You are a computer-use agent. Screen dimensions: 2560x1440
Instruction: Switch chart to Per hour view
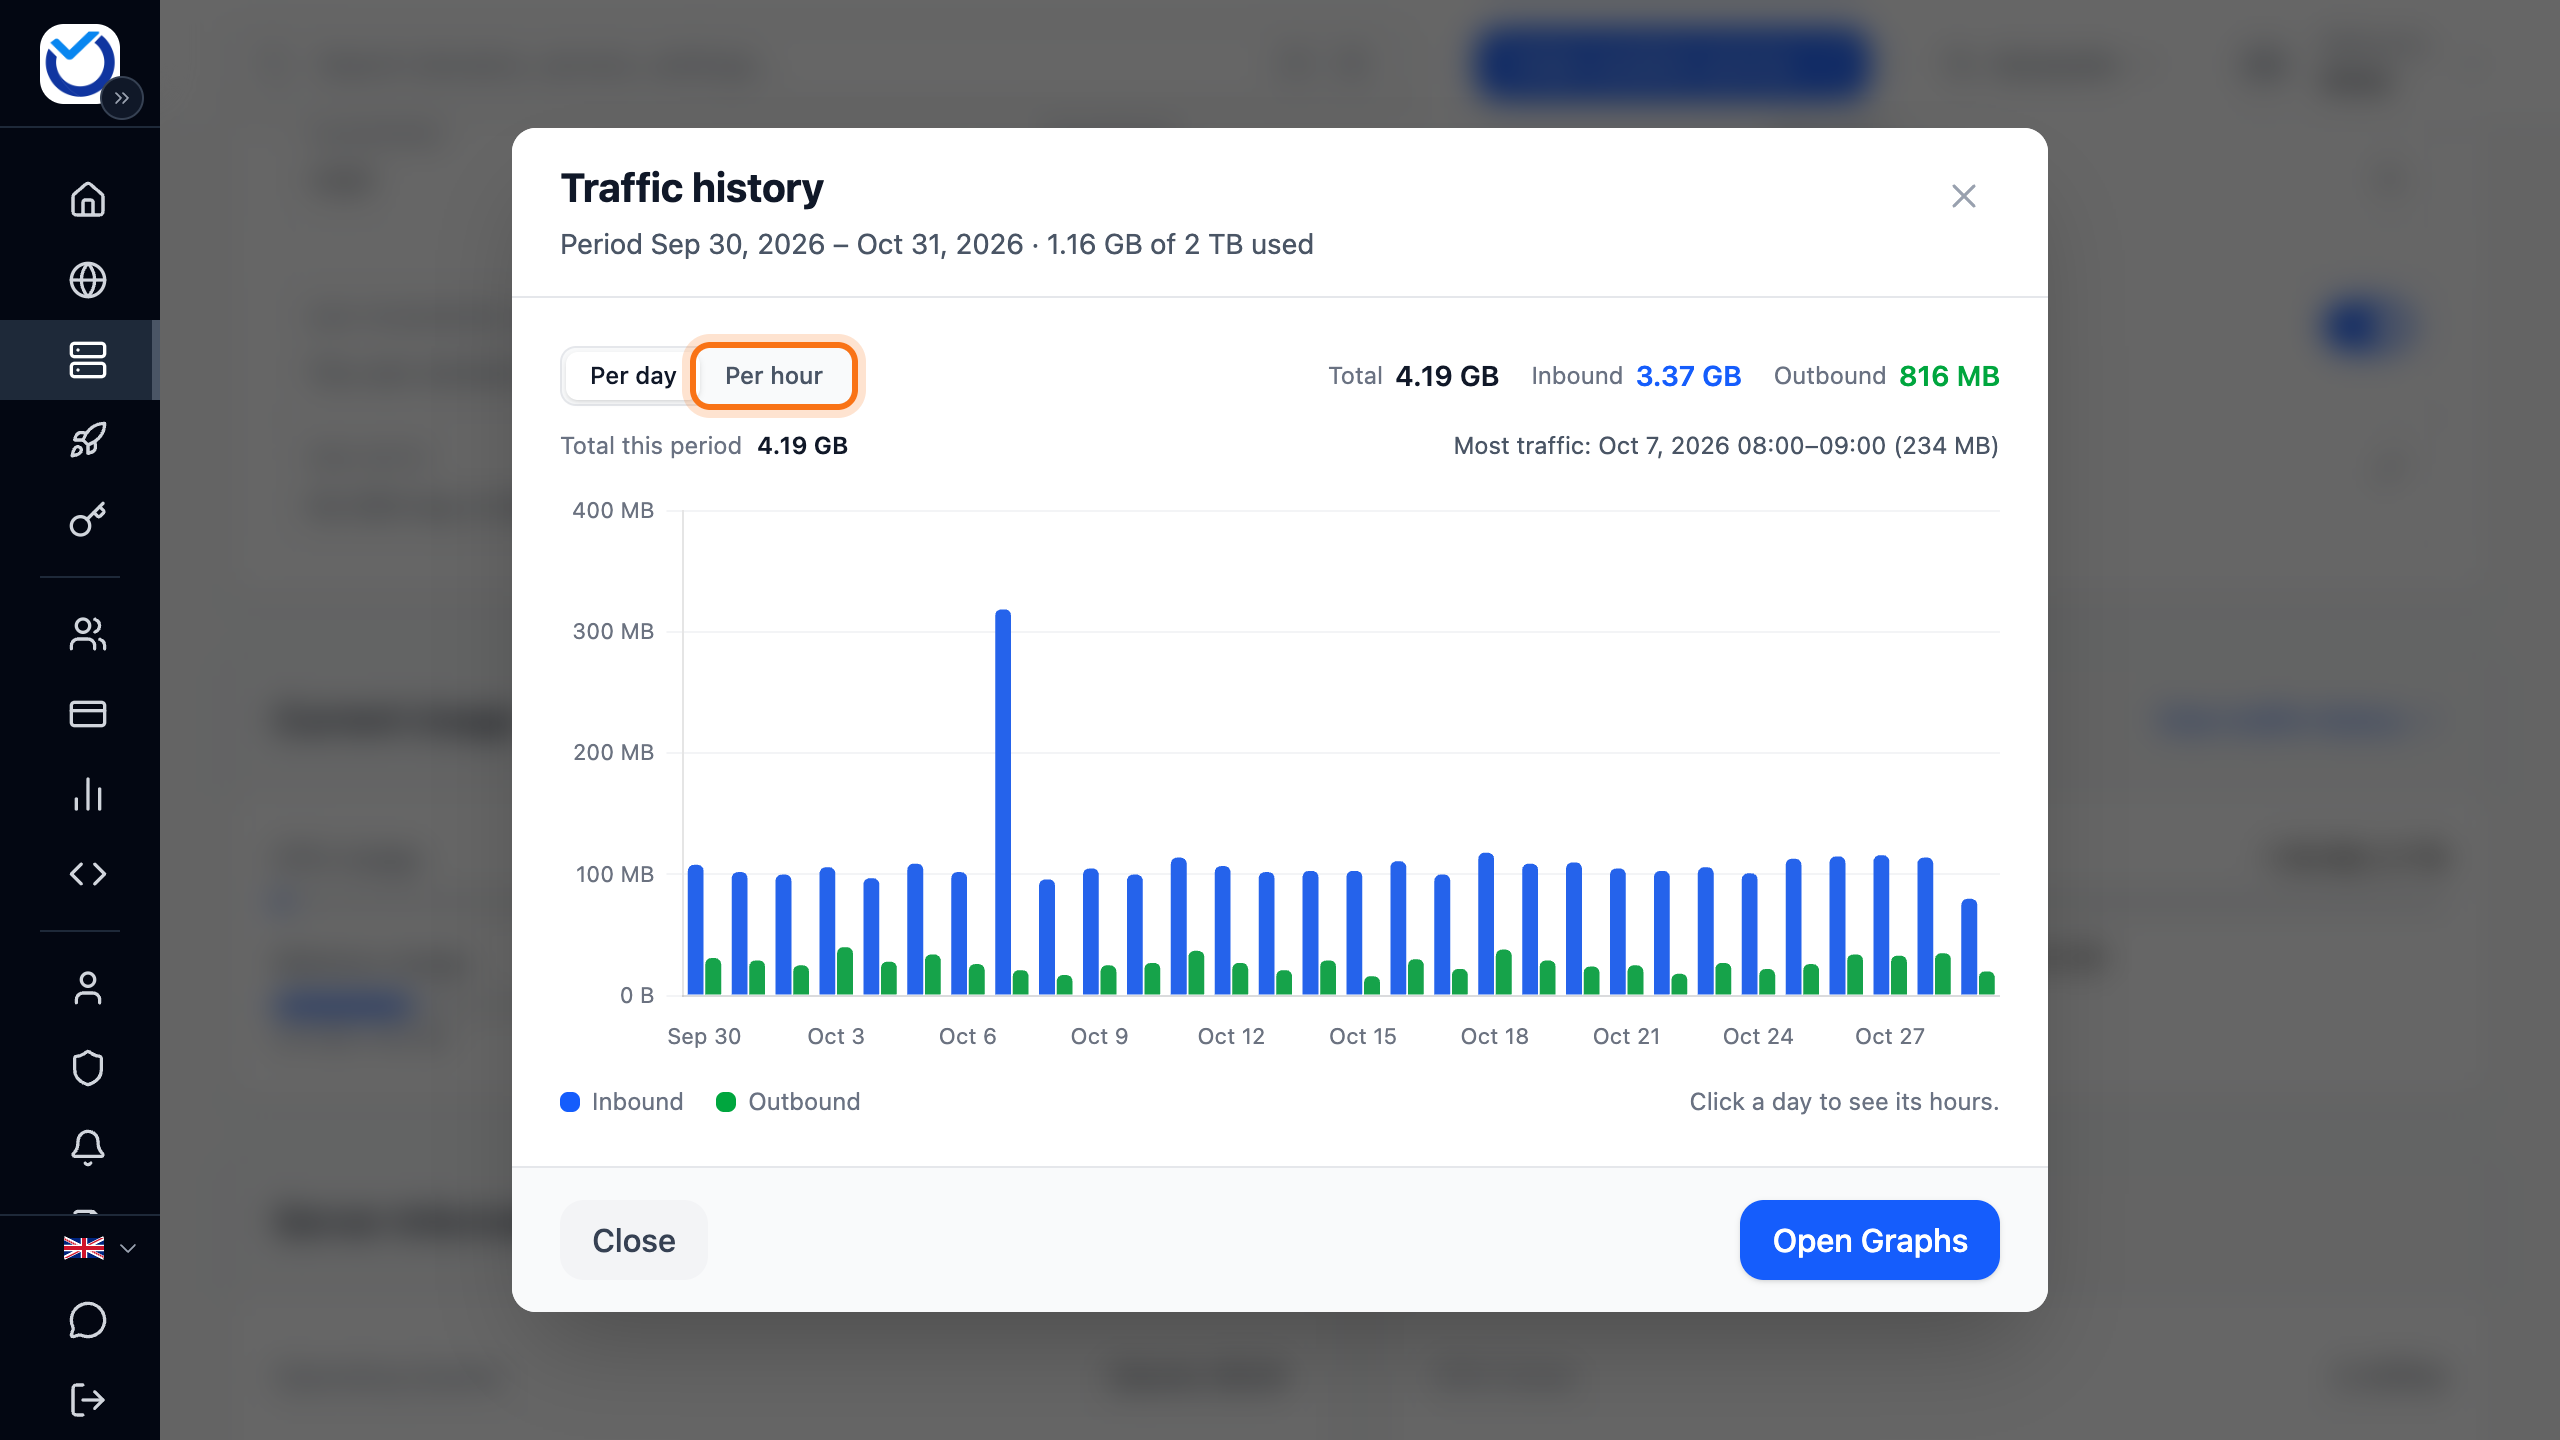click(774, 376)
